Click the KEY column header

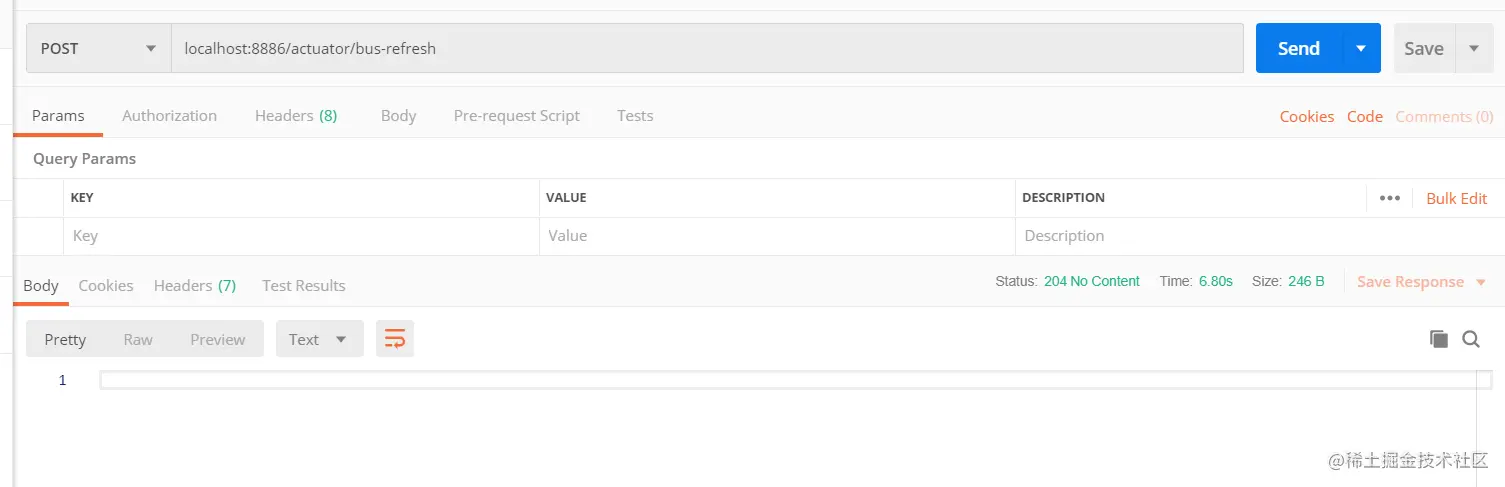(x=82, y=198)
